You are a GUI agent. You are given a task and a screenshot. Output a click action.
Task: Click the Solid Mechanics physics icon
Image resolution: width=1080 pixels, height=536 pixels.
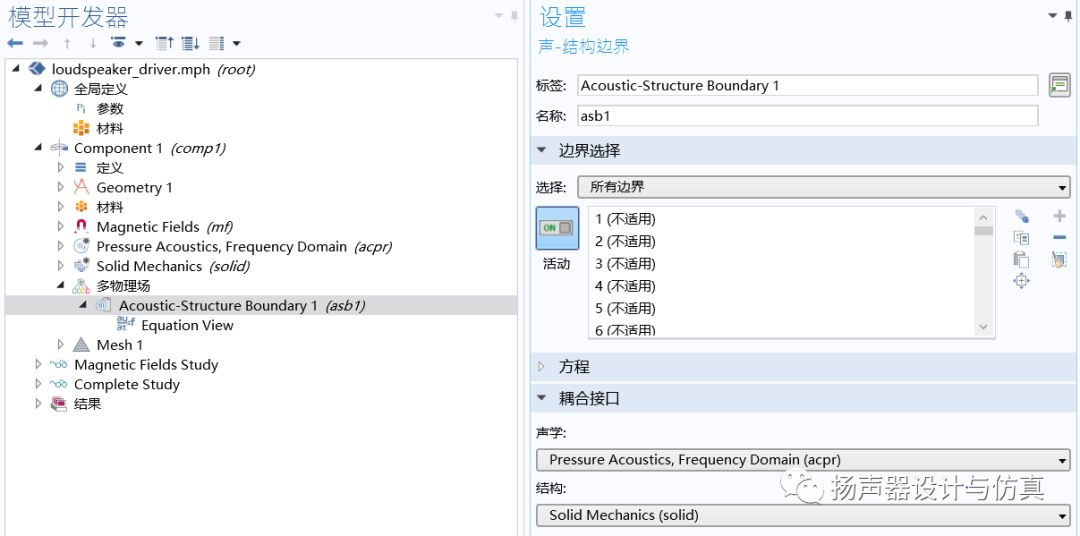point(81,266)
